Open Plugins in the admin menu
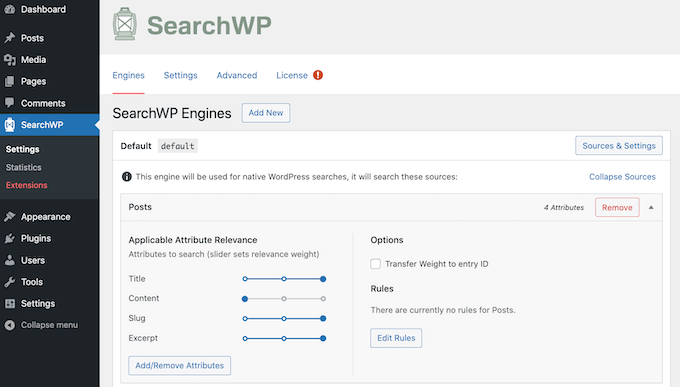The height and width of the screenshot is (387, 680). (x=36, y=238)
